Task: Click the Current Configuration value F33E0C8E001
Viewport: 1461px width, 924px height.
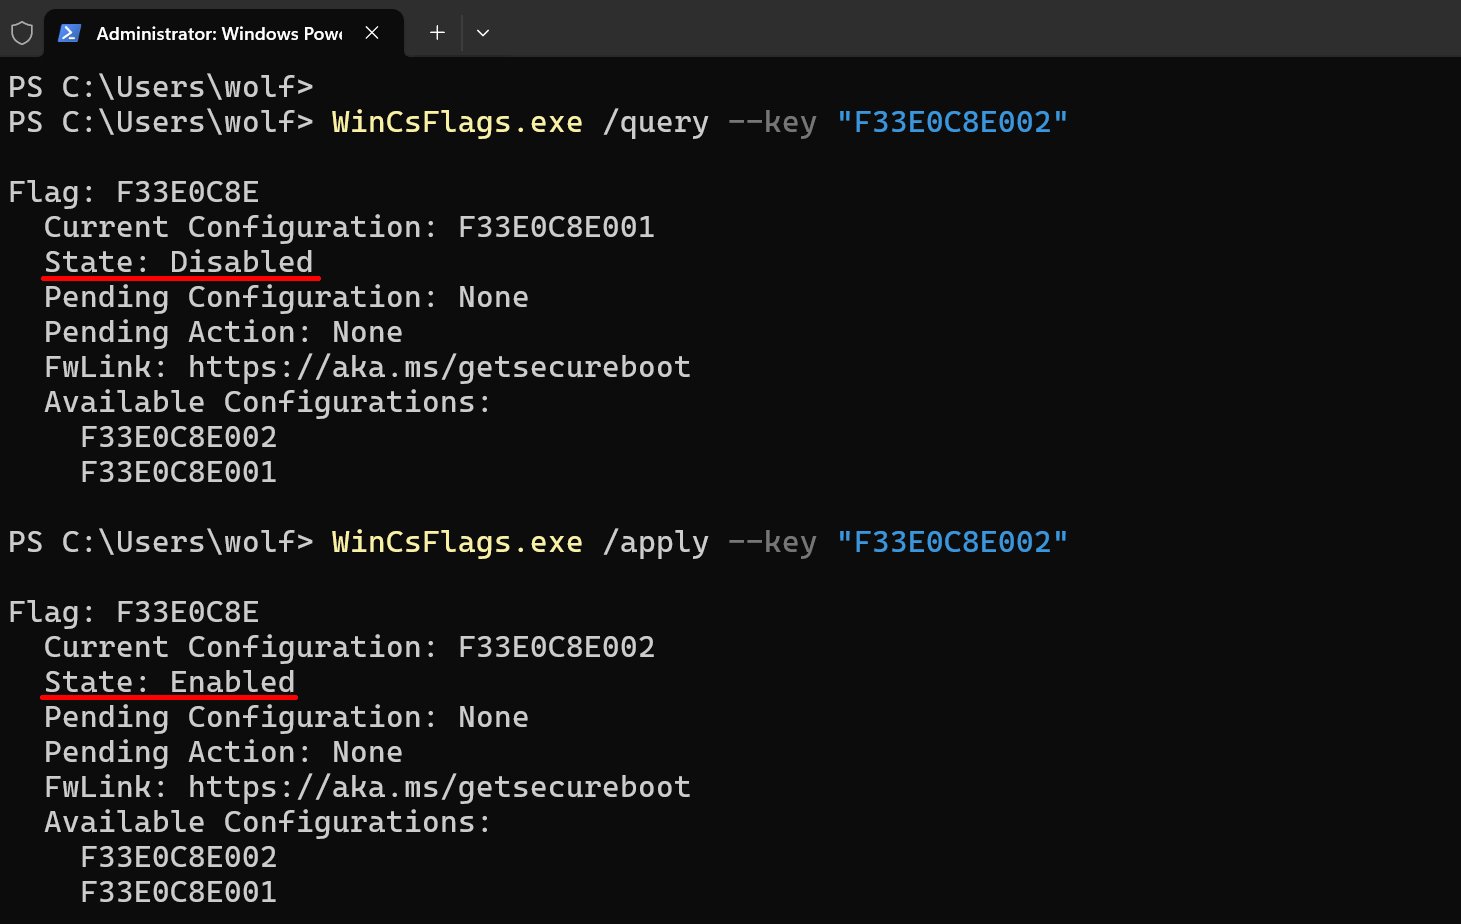Action: click(x=556, y=226)
